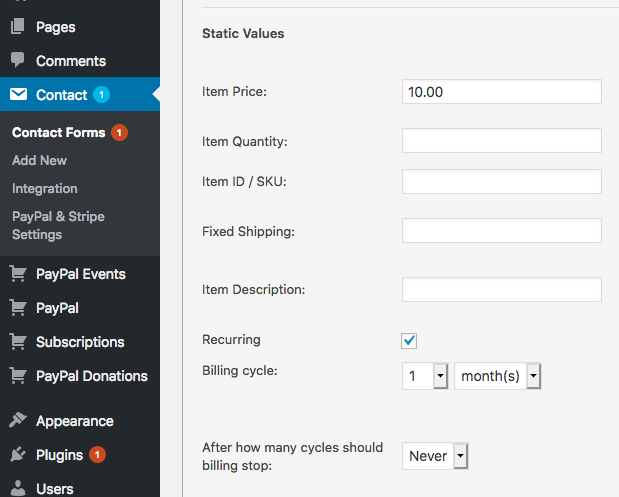Screen dimensions: 619x497
Task: Click the Comments speech bubble icon
Action: pos(17,60)
